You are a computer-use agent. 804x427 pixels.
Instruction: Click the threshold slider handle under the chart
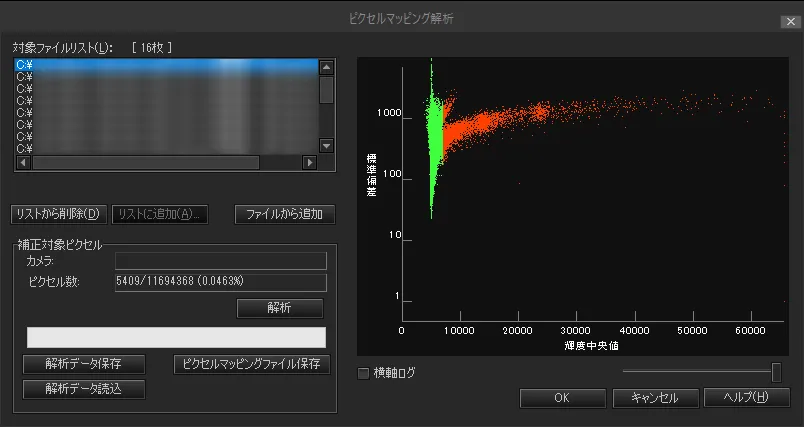tap(776, 372)
